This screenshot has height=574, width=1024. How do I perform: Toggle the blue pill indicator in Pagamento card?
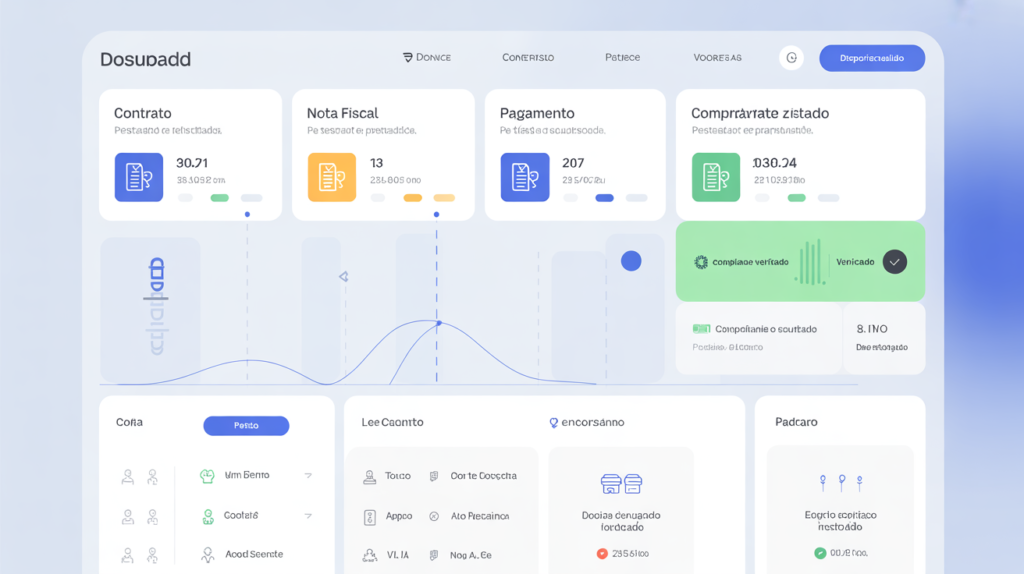[604, 198]
